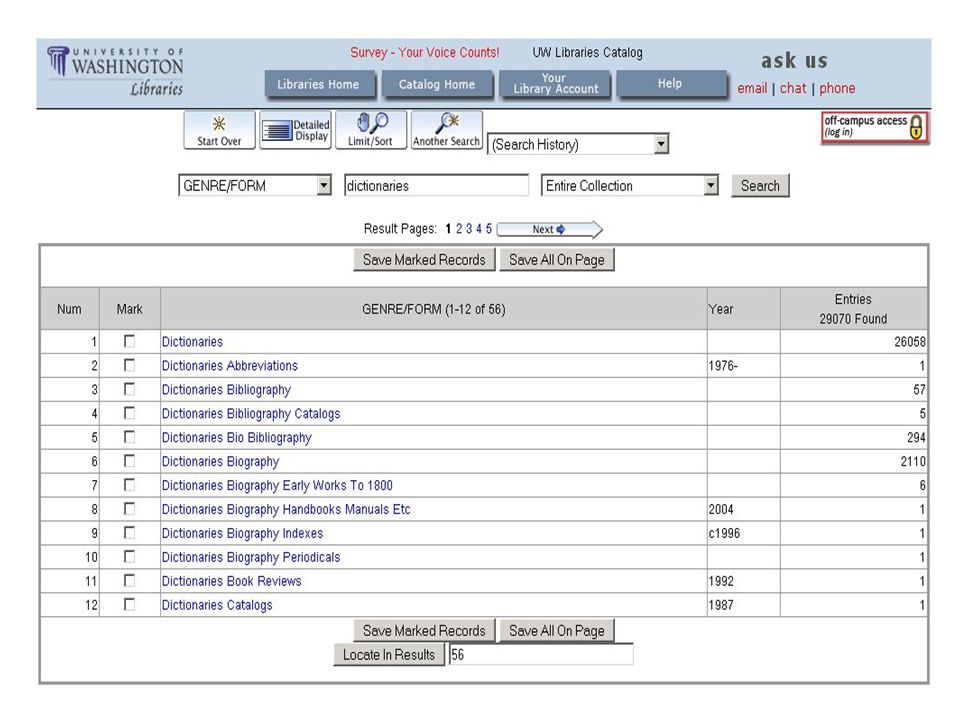Open the Help tab
Viewport: 960px width, 720px height.
[x=671, y=84]
